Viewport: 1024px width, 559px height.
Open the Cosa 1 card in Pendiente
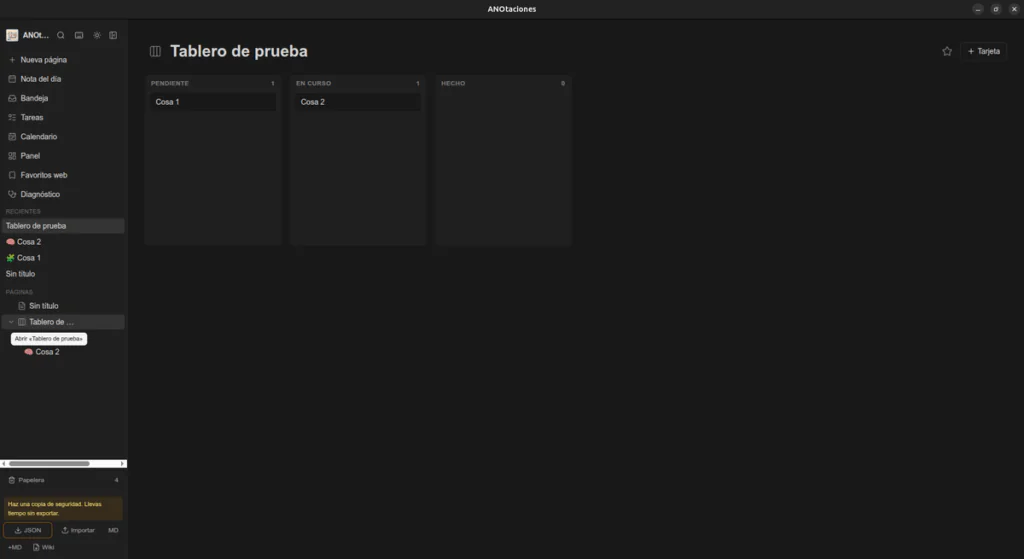pyautogui.click(x=213, y=102)
